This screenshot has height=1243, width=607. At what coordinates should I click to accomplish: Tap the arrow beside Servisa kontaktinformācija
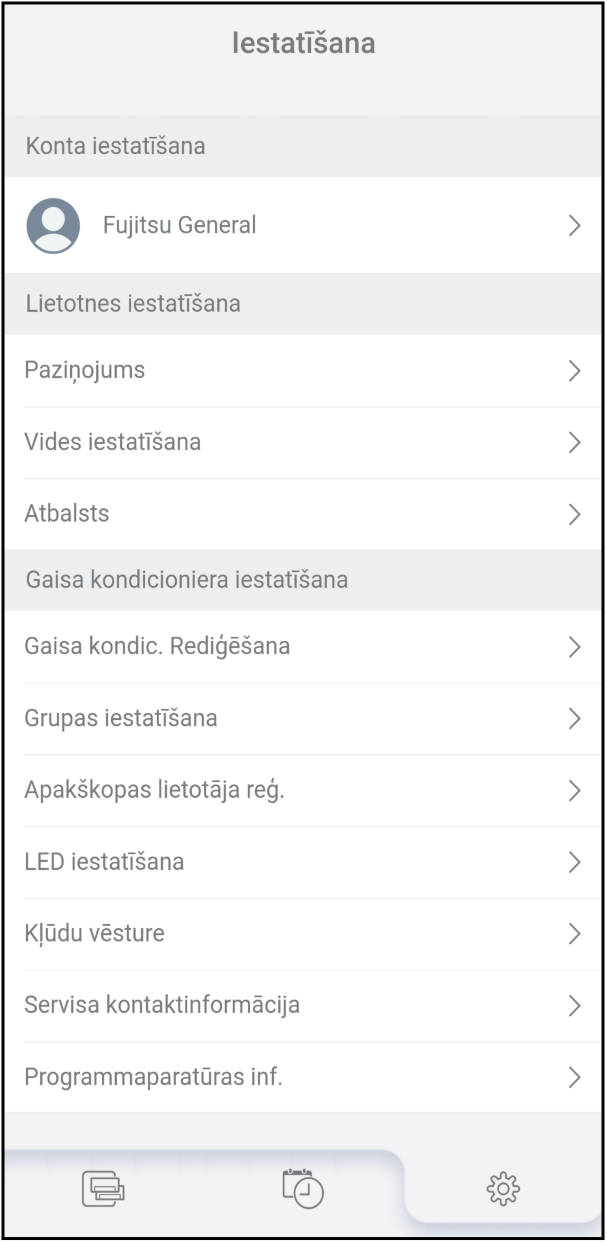click(574, 1006)
